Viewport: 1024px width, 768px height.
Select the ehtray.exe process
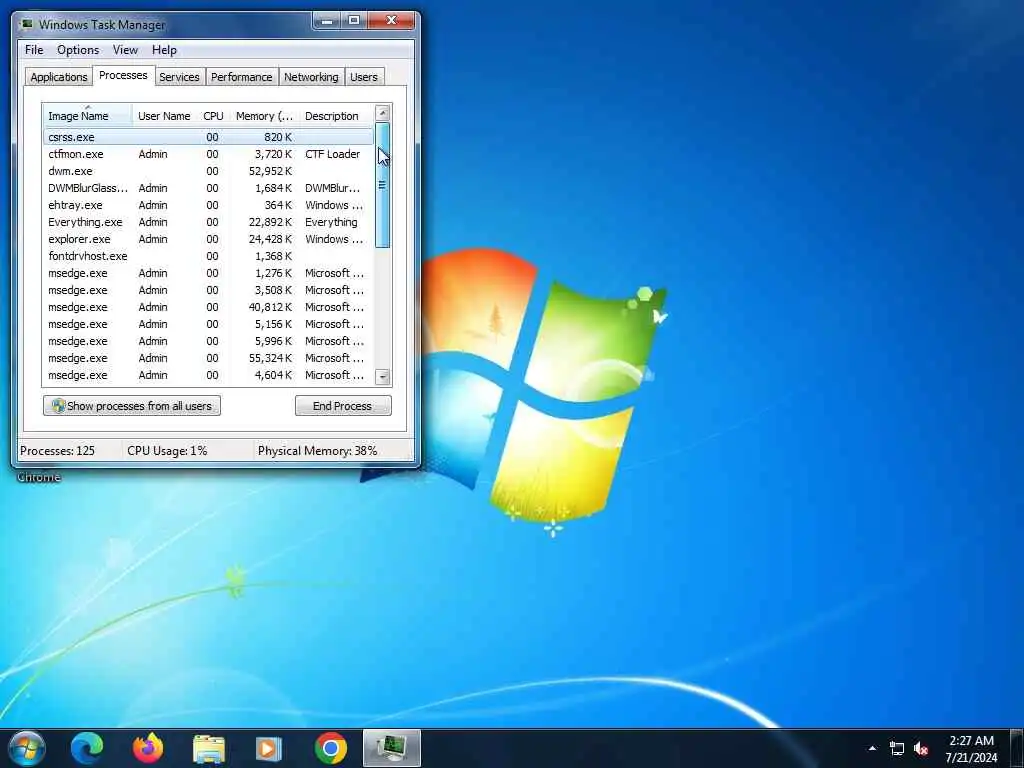coord(208,205)
